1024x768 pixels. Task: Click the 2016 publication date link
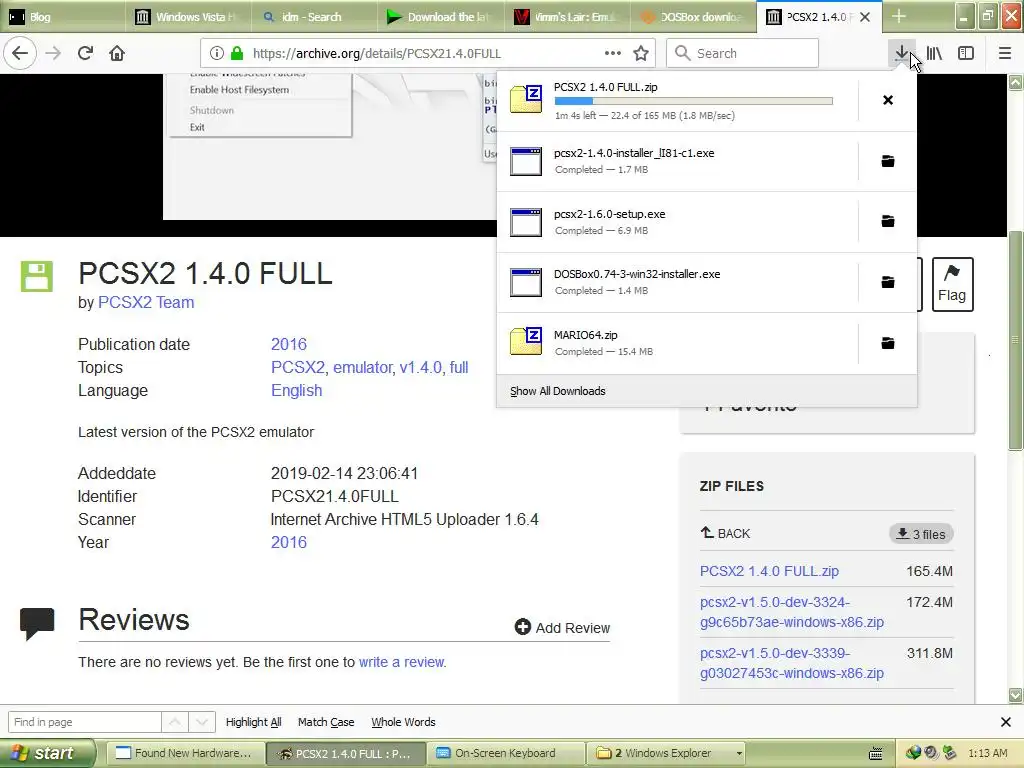pyautogui.click(x=289, y=344)
